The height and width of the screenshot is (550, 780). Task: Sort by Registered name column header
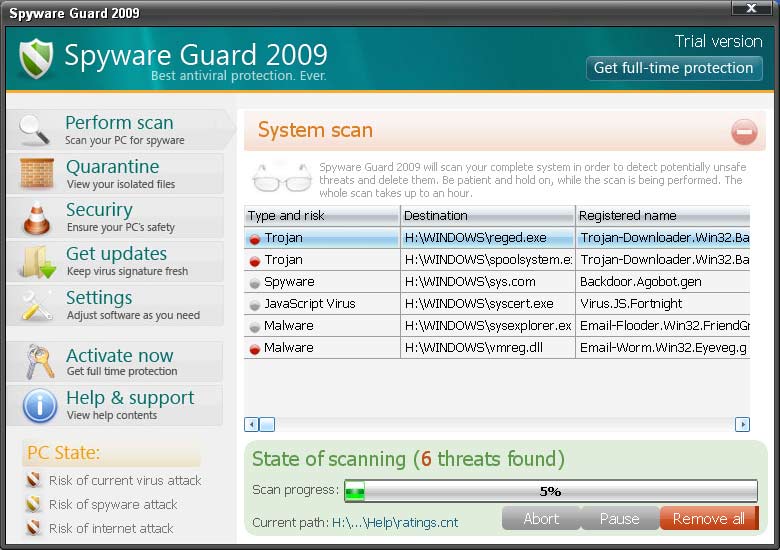coord(663,215)
